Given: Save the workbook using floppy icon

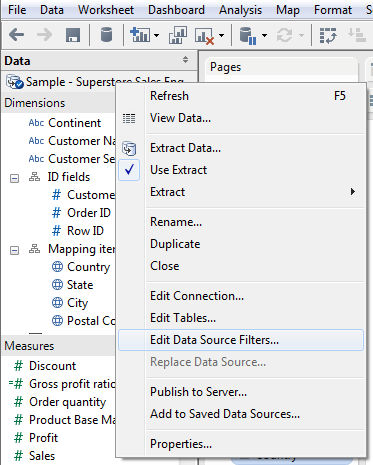Looking at the screenshot, I should (73, 35).
